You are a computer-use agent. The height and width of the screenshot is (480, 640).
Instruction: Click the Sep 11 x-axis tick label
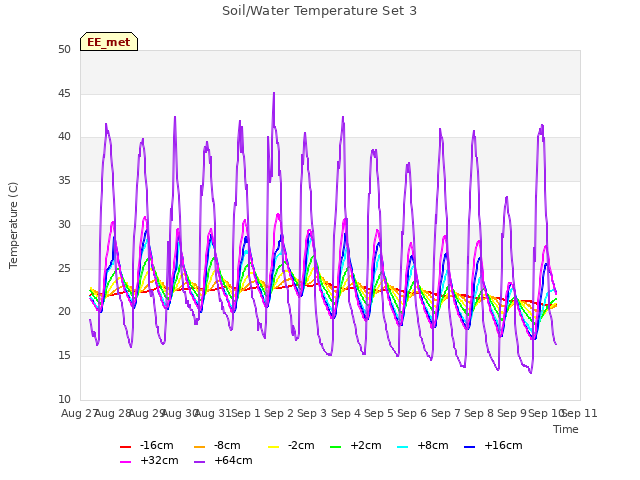pos(580,413)
